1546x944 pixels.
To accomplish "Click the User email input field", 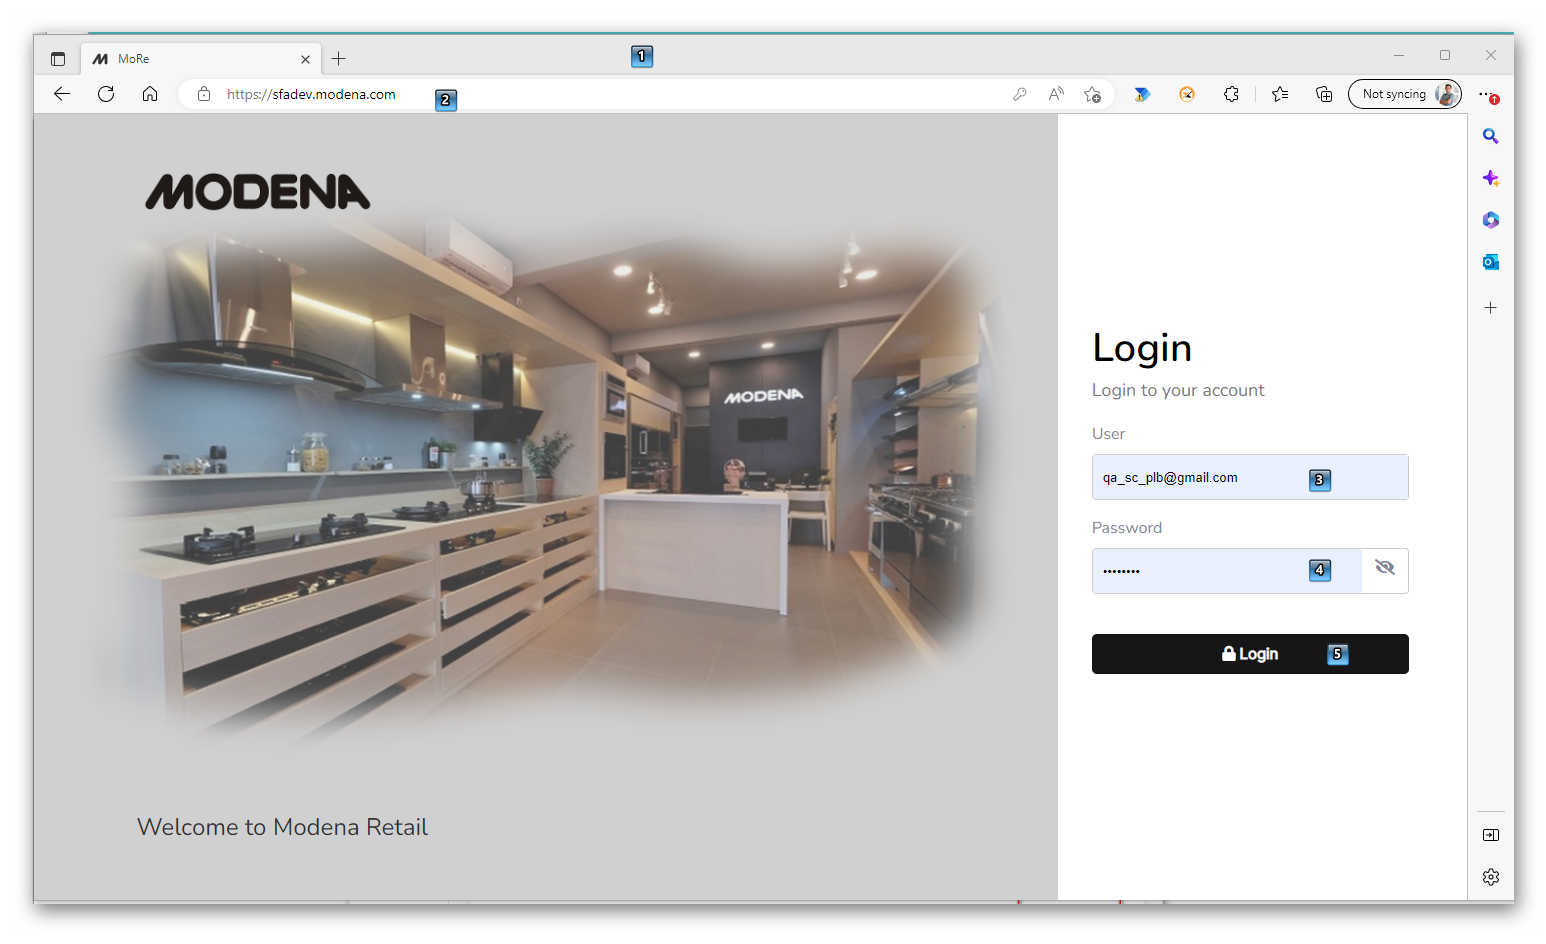I will [x=1200, y=478].
